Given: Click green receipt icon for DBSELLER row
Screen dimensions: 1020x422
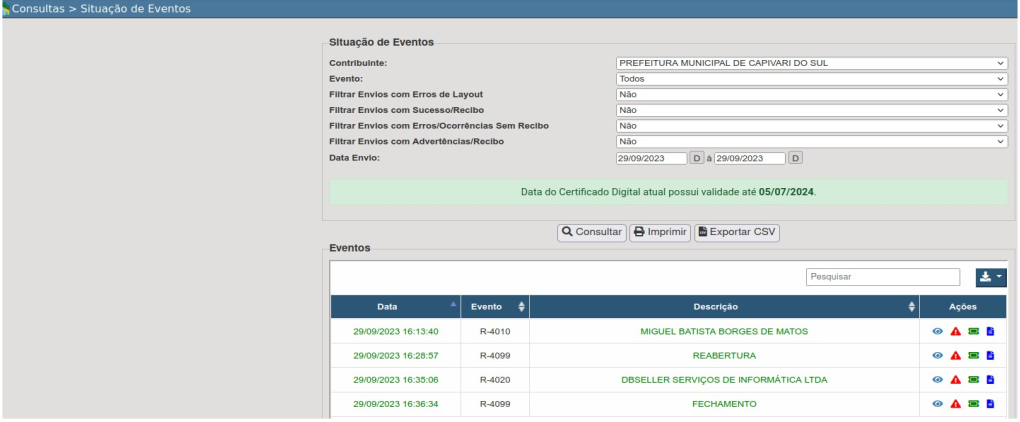Looking at the screenshot, I should point(973,380).
